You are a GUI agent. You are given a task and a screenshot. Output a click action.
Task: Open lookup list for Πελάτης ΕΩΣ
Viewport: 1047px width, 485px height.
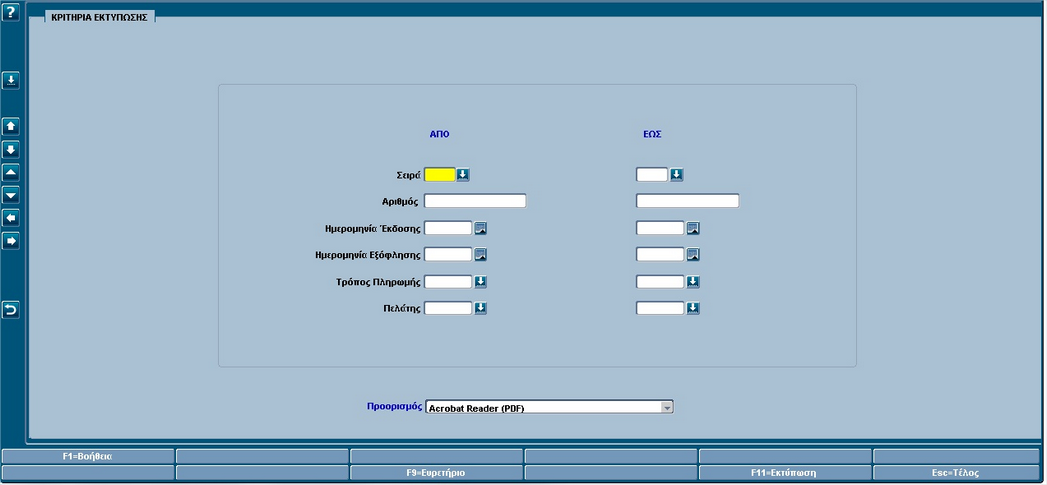(693, 308)
